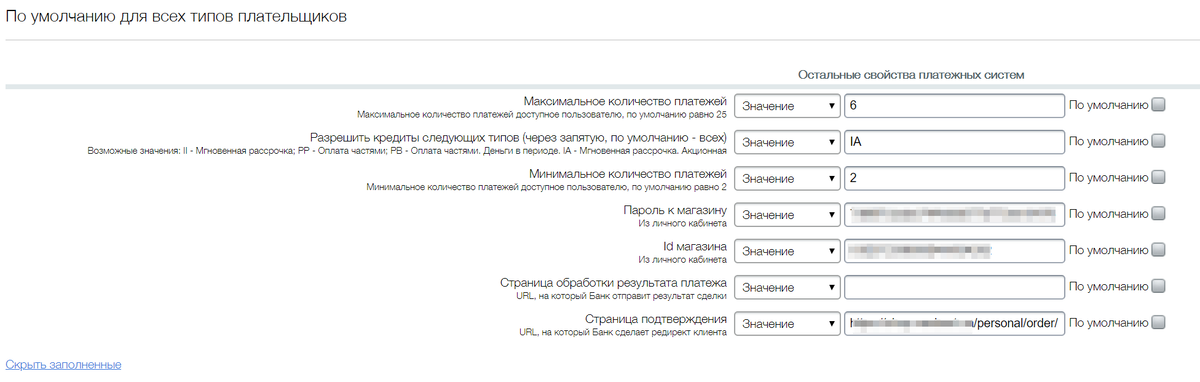Screen dimensions: 1200x382
Task: Tick 'По умолчанию' for Минимальное количество платежей
Action: point(1158,177)
